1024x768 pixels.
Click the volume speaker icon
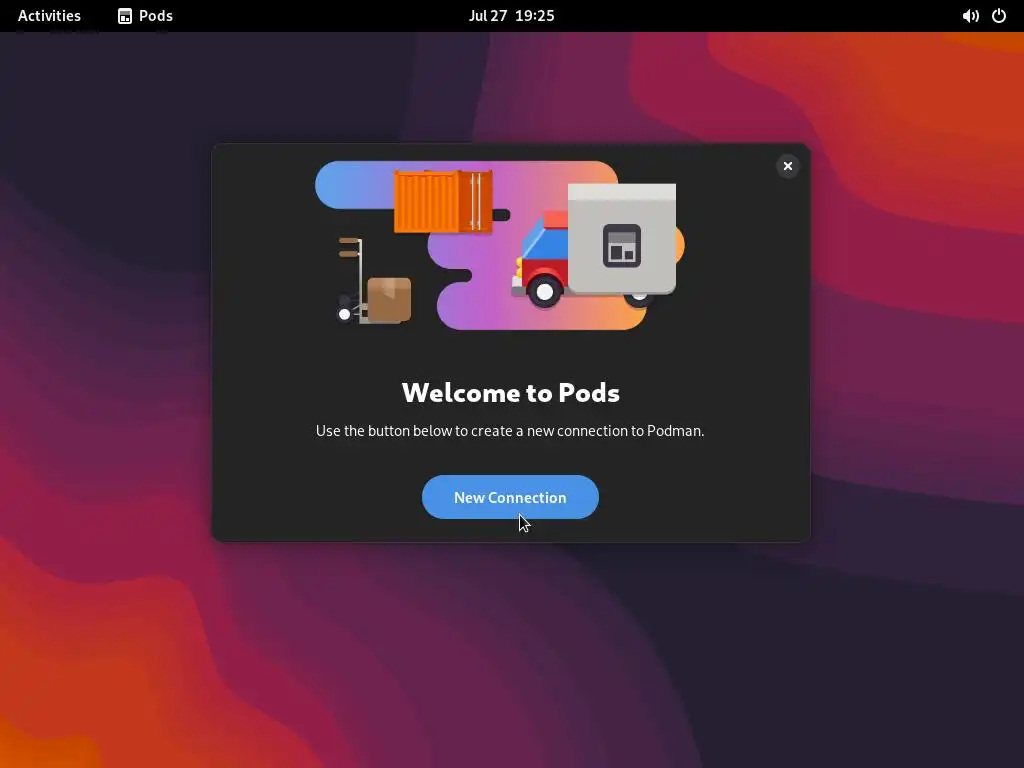point(970,16)
